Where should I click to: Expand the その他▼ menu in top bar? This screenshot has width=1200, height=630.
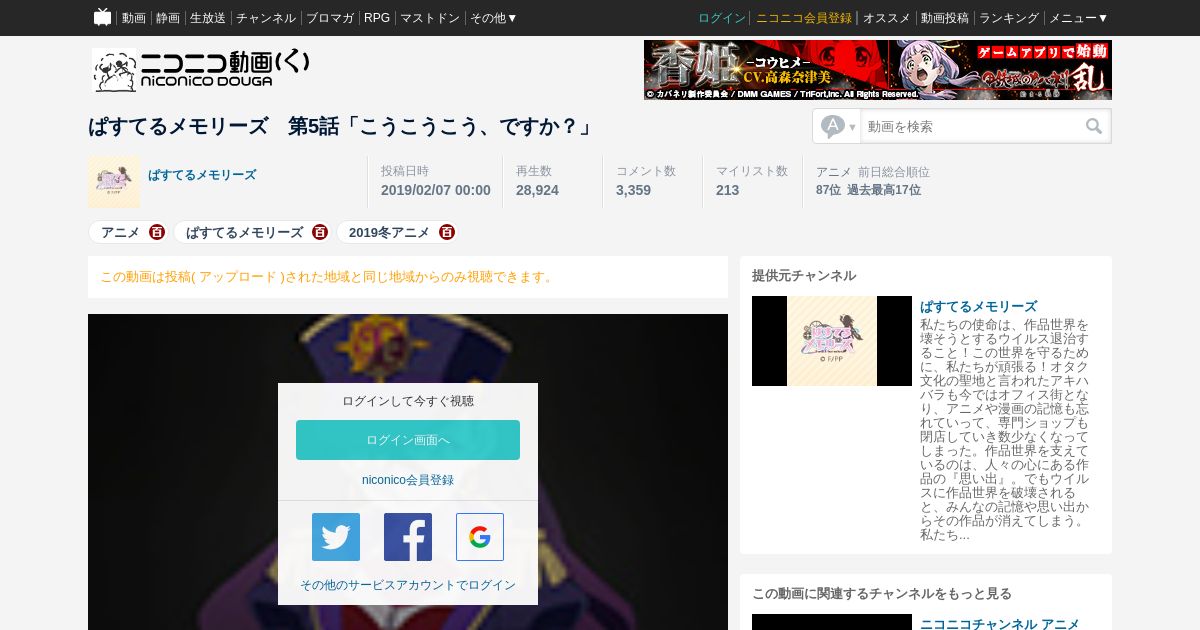[494, 18]
